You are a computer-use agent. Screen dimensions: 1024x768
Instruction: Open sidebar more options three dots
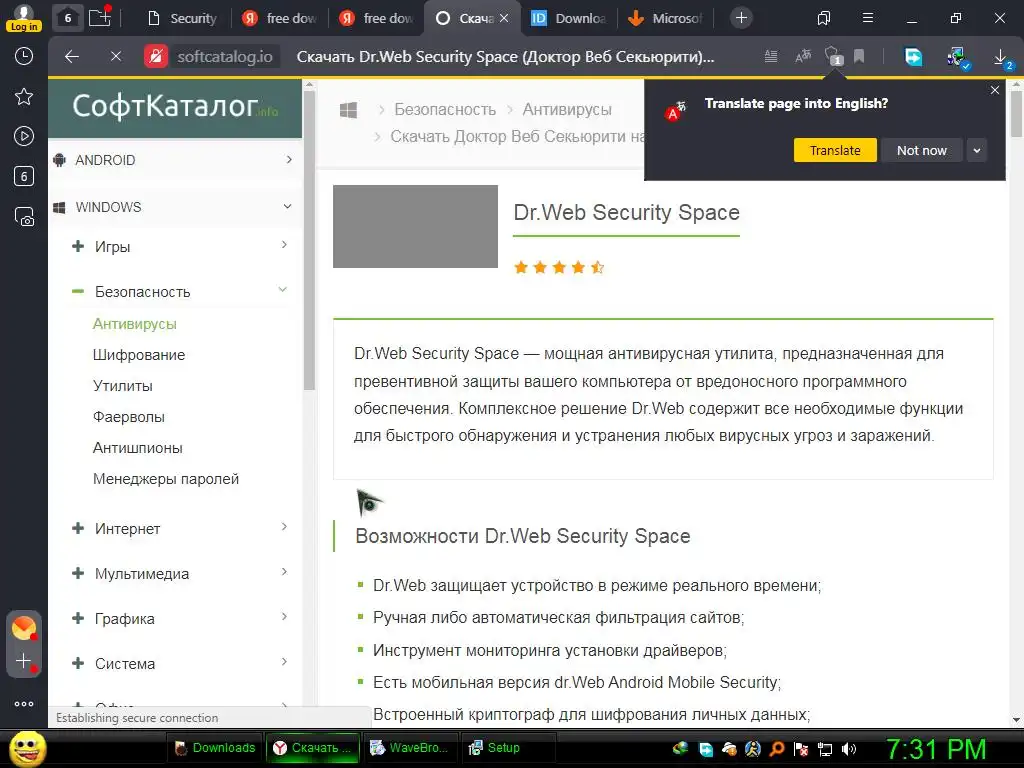tap(24, 704)
